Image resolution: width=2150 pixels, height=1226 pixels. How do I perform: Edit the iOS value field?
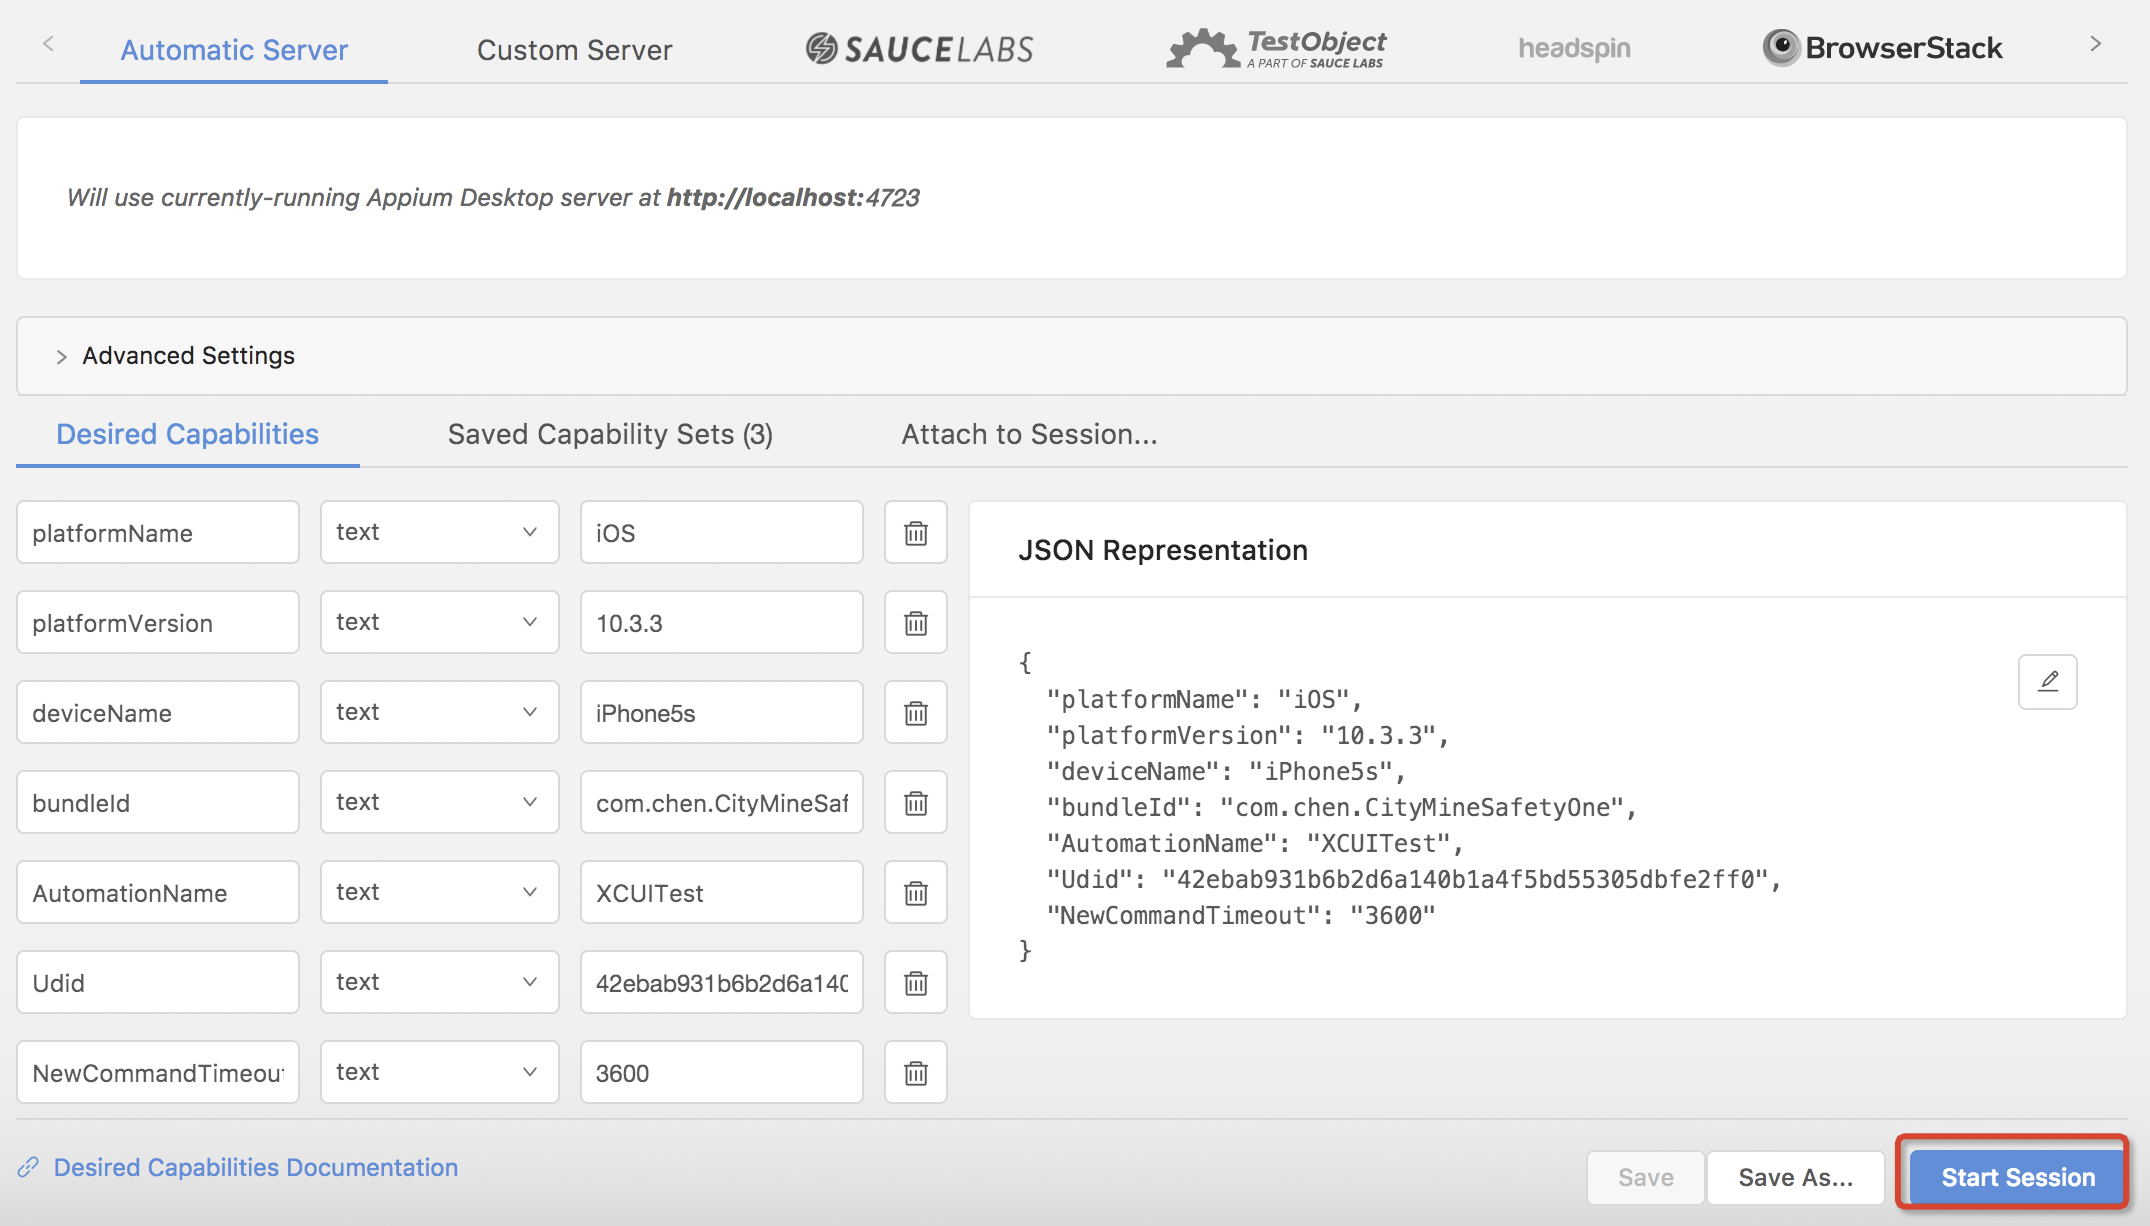point(721,533)
